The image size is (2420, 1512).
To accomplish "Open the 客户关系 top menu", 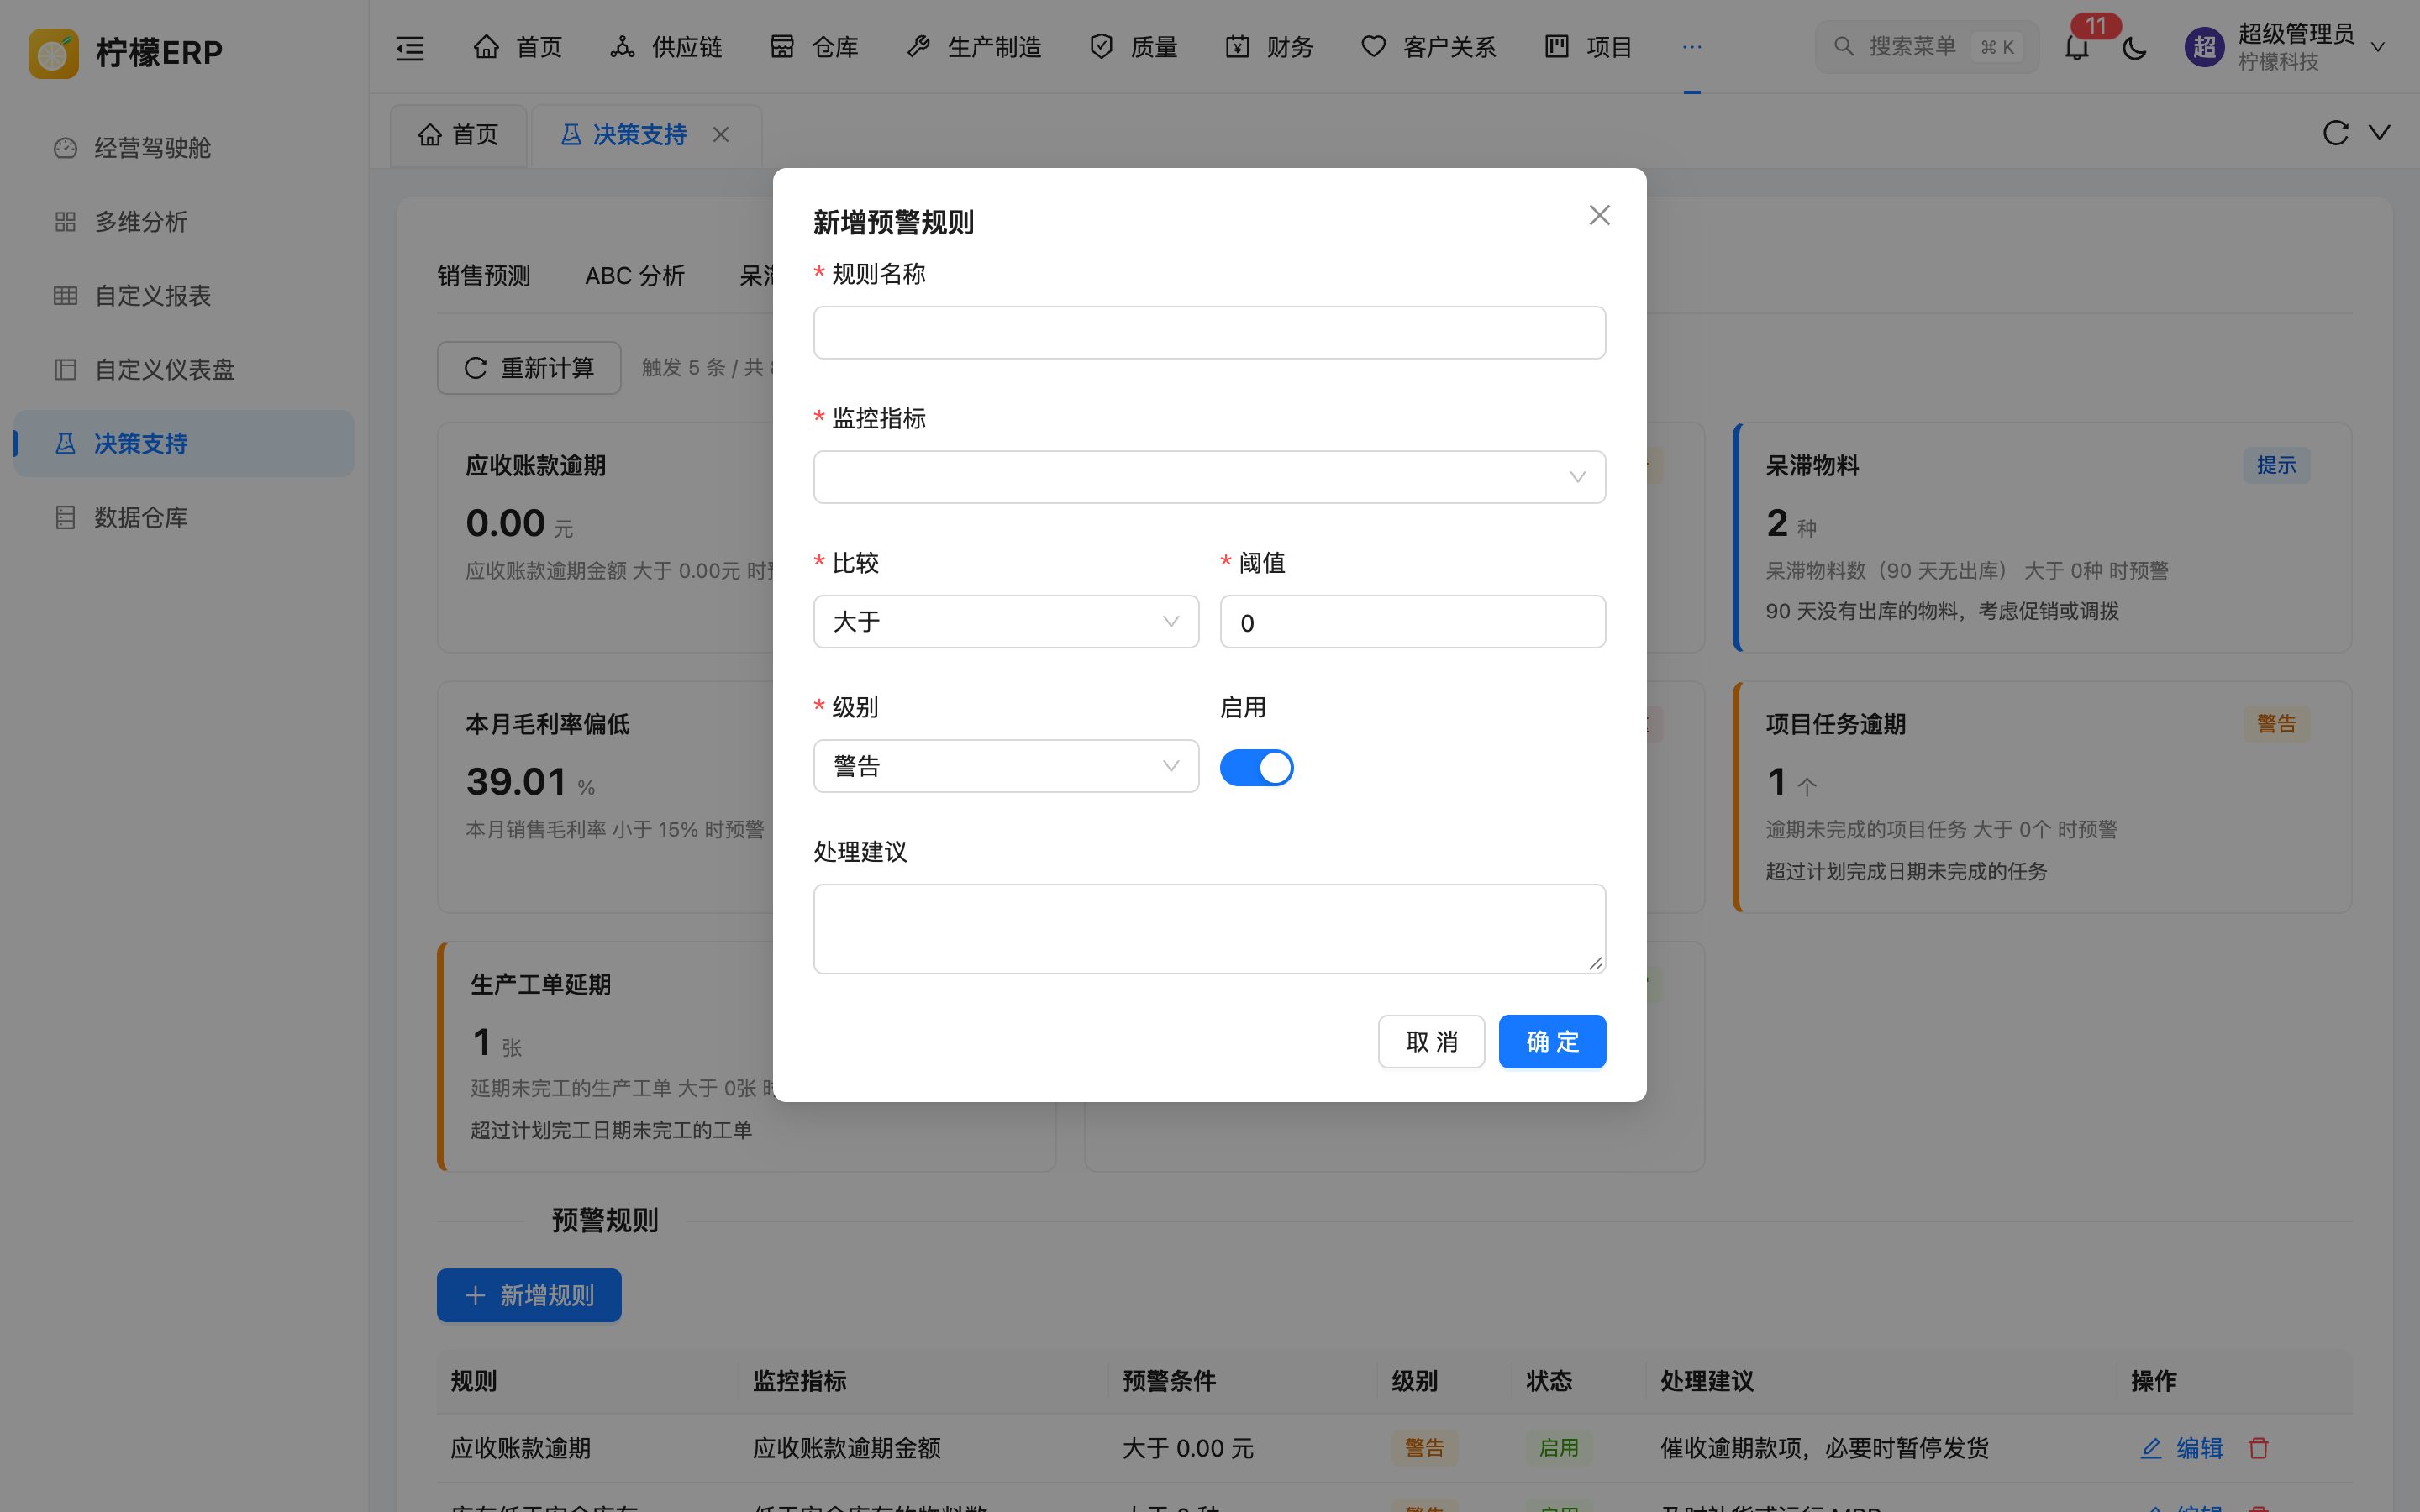I will [1428, 47].
